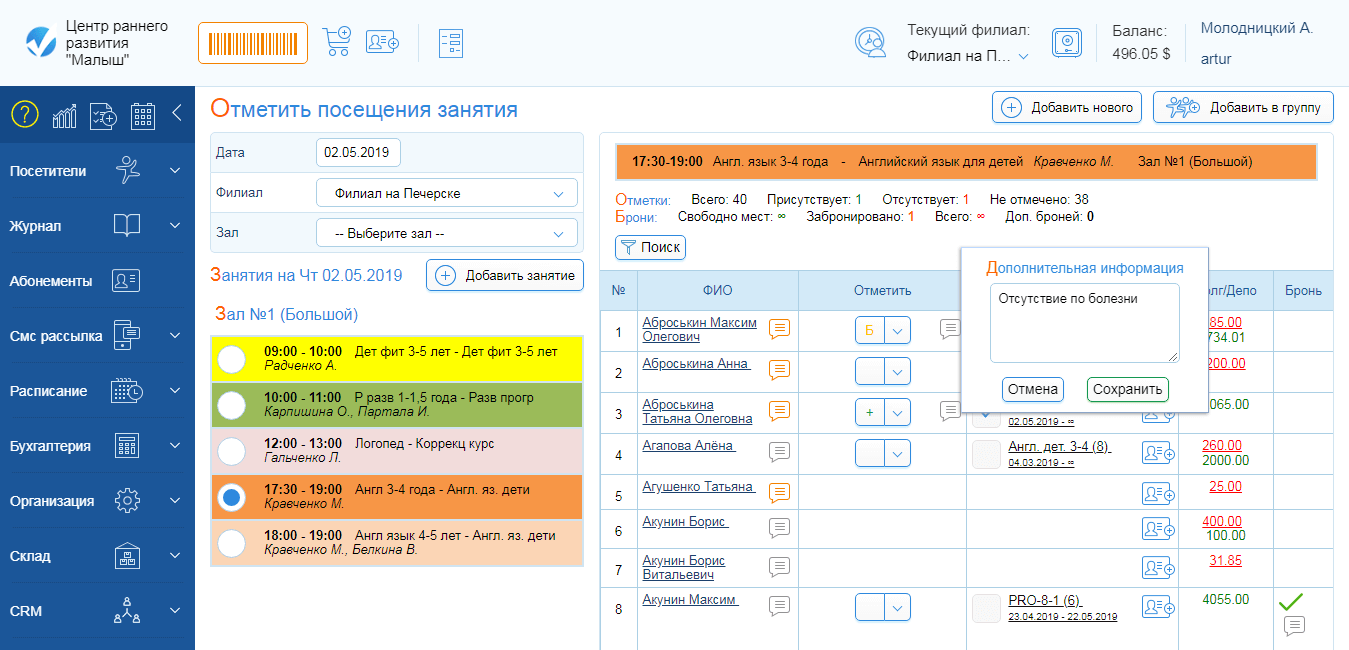This screenshot has width=1349, height=650.
Task: Select the 12:00 - 13:00 Логопед class
Action: pos(232,451)
